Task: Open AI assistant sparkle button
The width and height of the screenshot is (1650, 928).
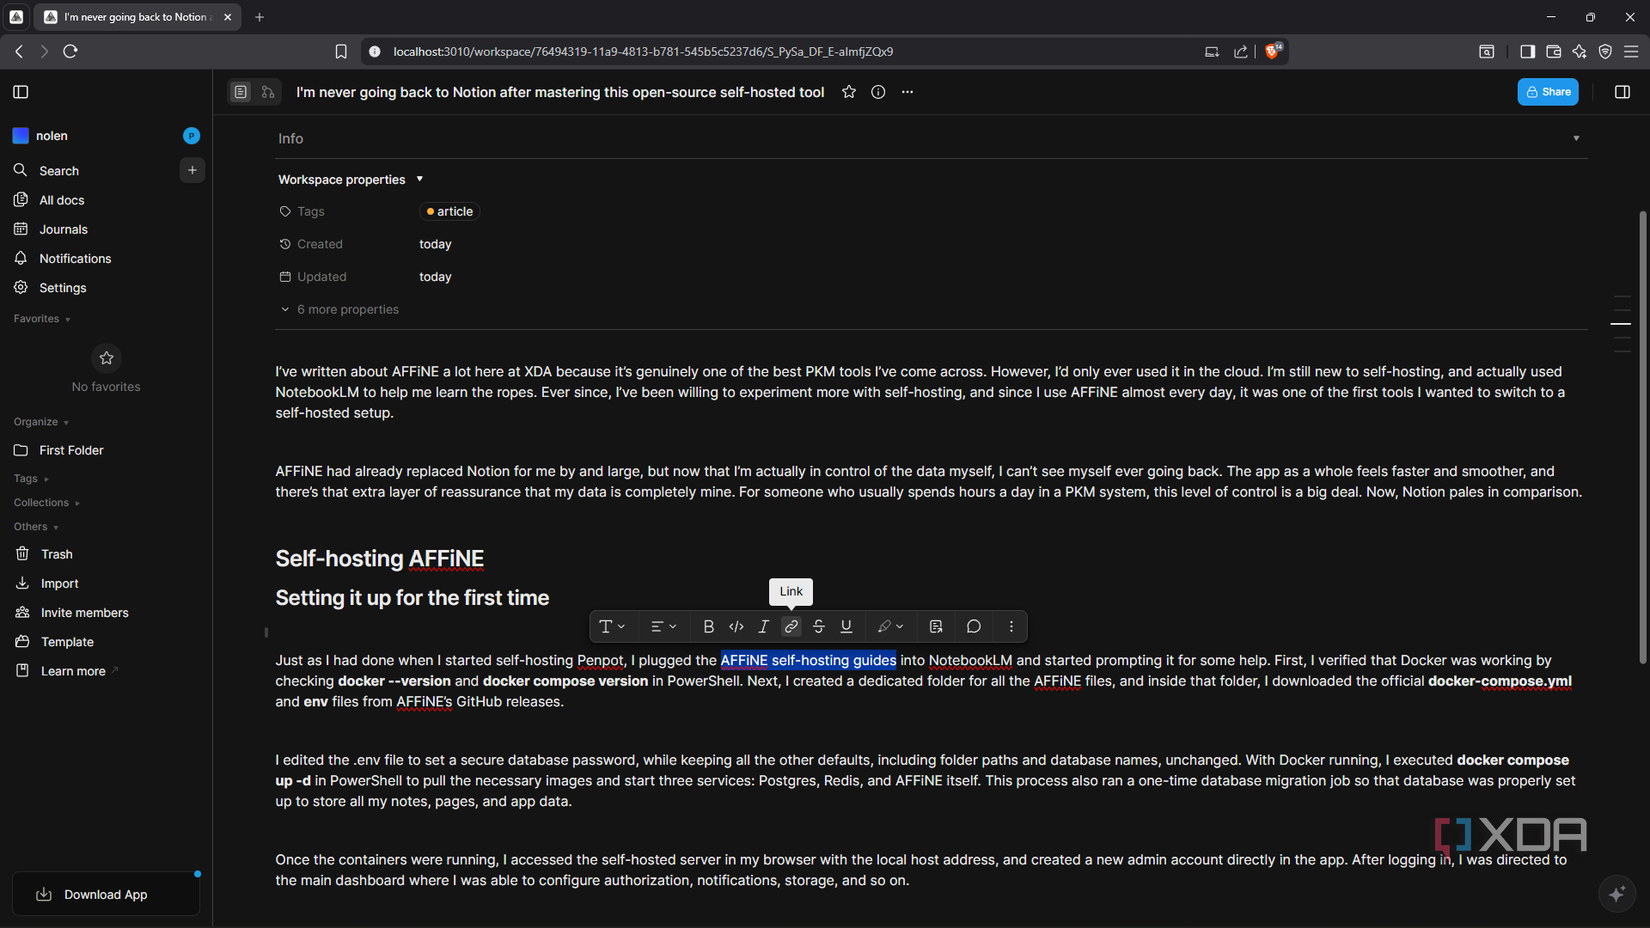Action: [1617, 894]
